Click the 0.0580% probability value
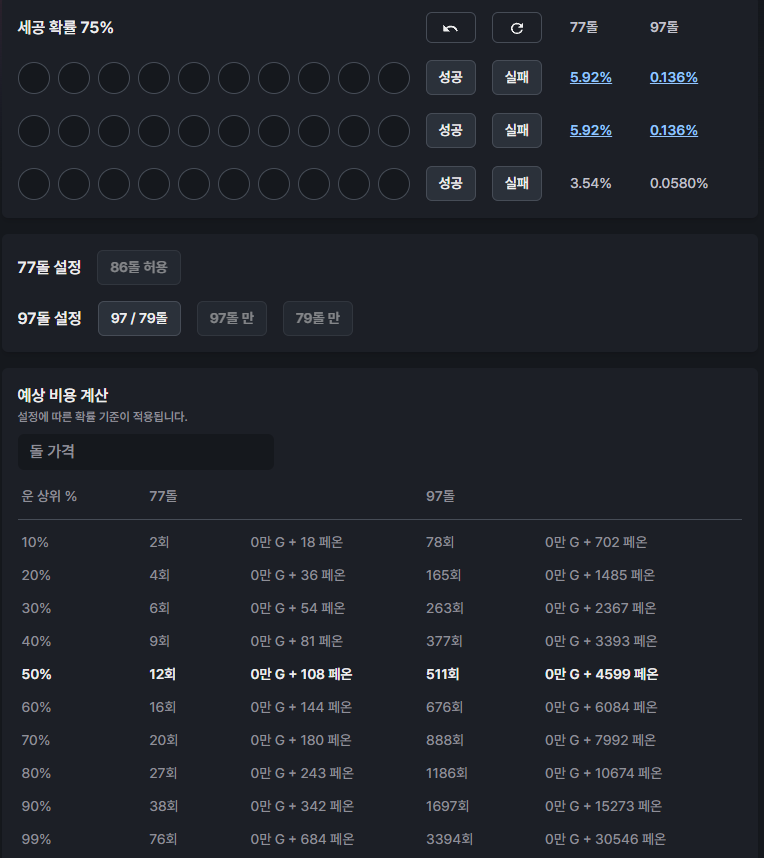The height and width of the screenshot is (858, 764). [x=679, y=183]
